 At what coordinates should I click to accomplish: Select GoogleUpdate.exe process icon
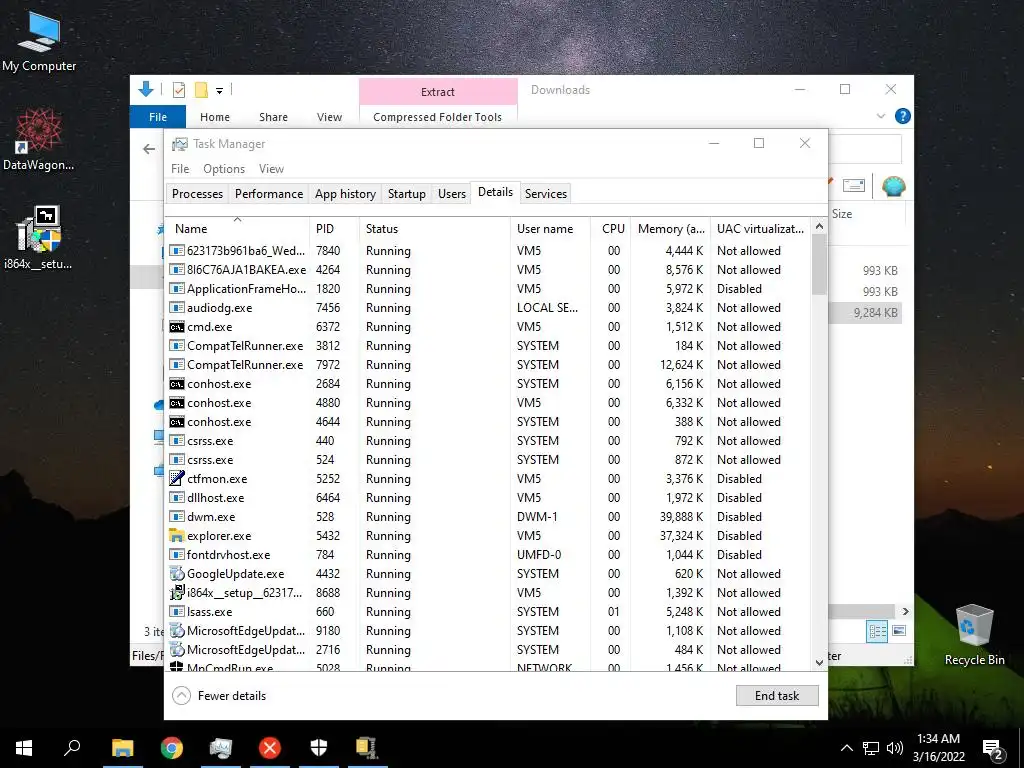176,574
